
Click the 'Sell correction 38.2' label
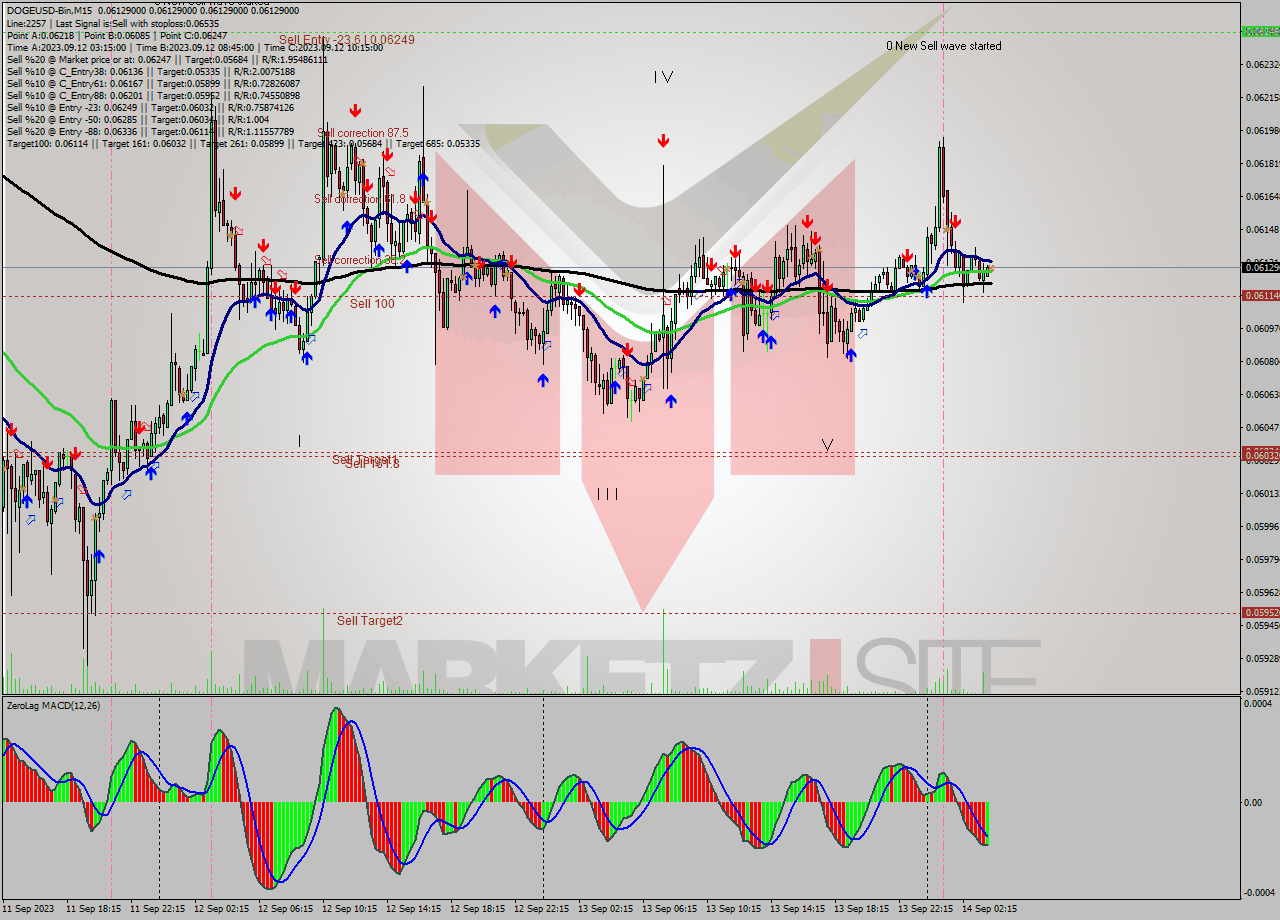pos(360,260)
